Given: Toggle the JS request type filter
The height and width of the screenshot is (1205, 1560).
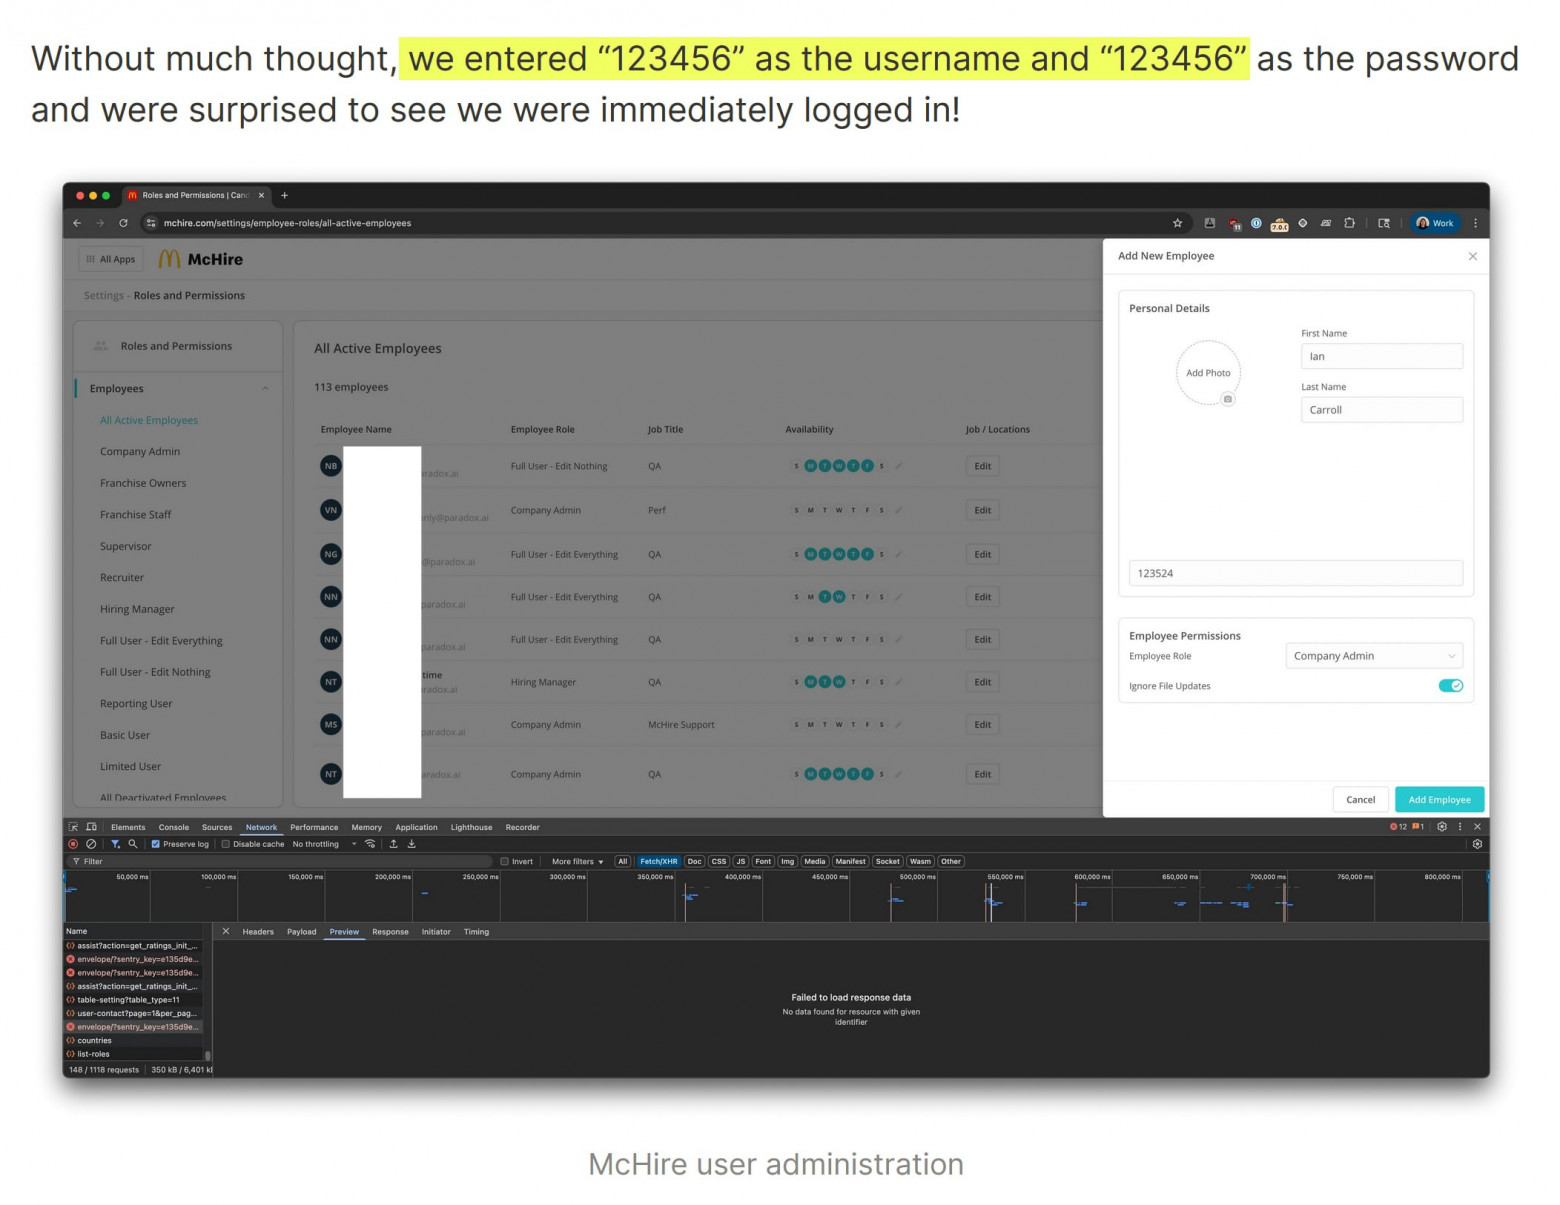Looking at the screenshot, I should coord(741,861).
